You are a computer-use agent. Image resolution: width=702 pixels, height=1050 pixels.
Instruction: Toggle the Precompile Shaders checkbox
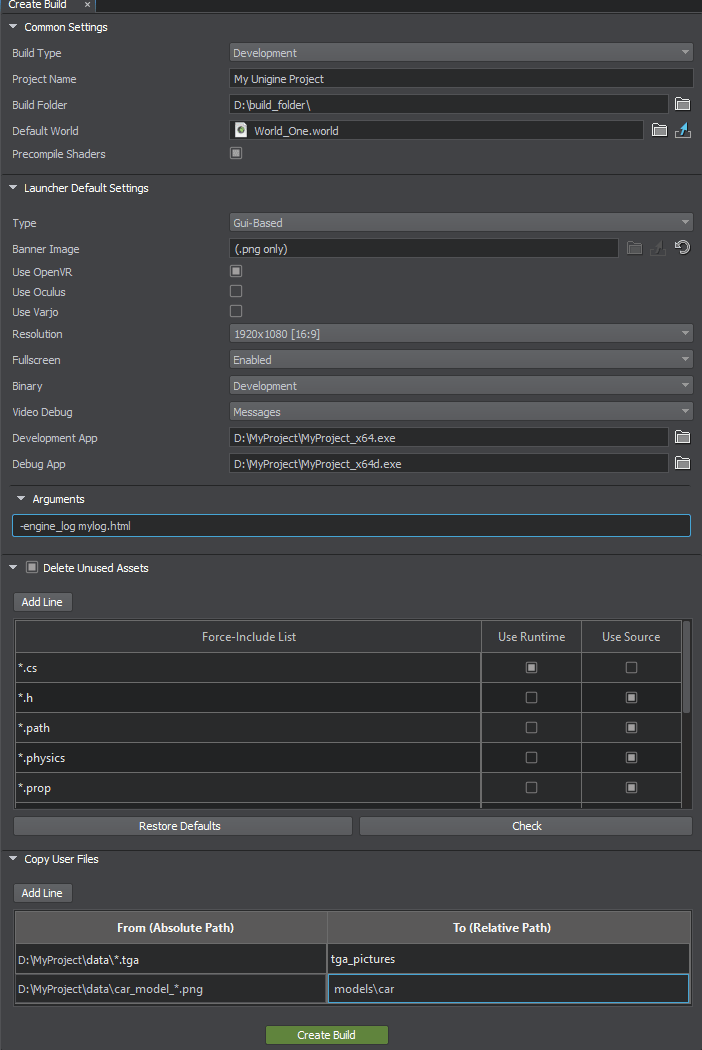click(x=236, y=154)
